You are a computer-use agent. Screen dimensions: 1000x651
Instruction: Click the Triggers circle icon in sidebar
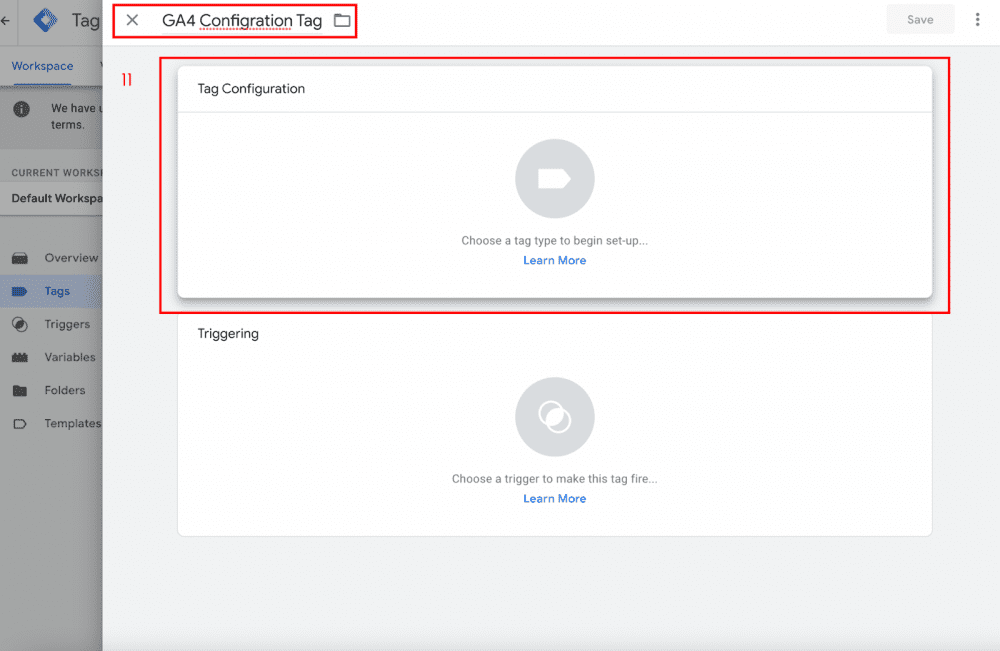(x=20, y=325)
